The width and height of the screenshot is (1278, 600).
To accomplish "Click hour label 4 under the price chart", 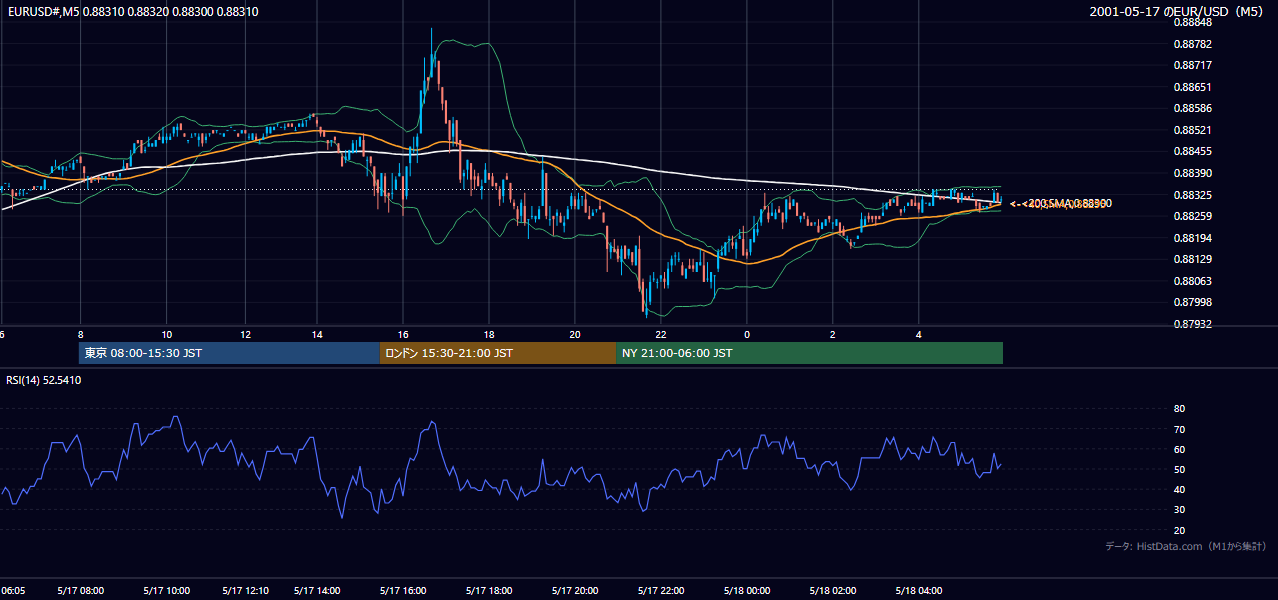I will coord(919,334).
